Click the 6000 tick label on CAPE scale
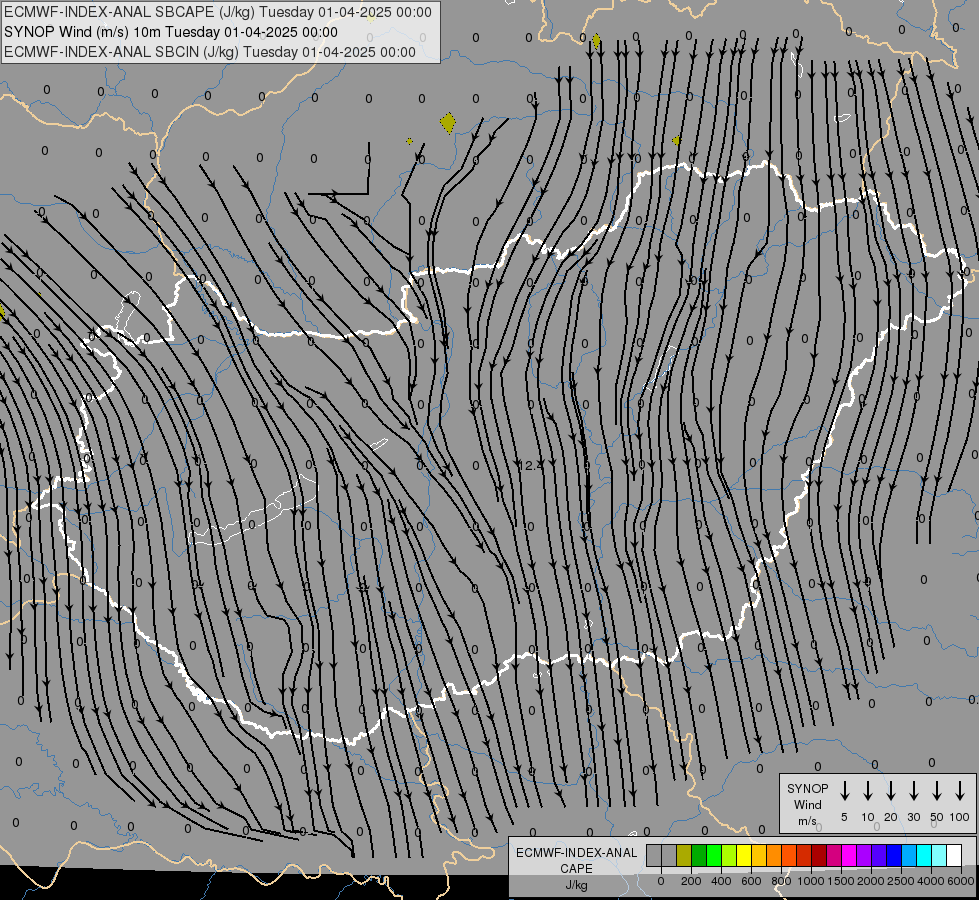Screen dimensions: 979x900 point(960,881)
